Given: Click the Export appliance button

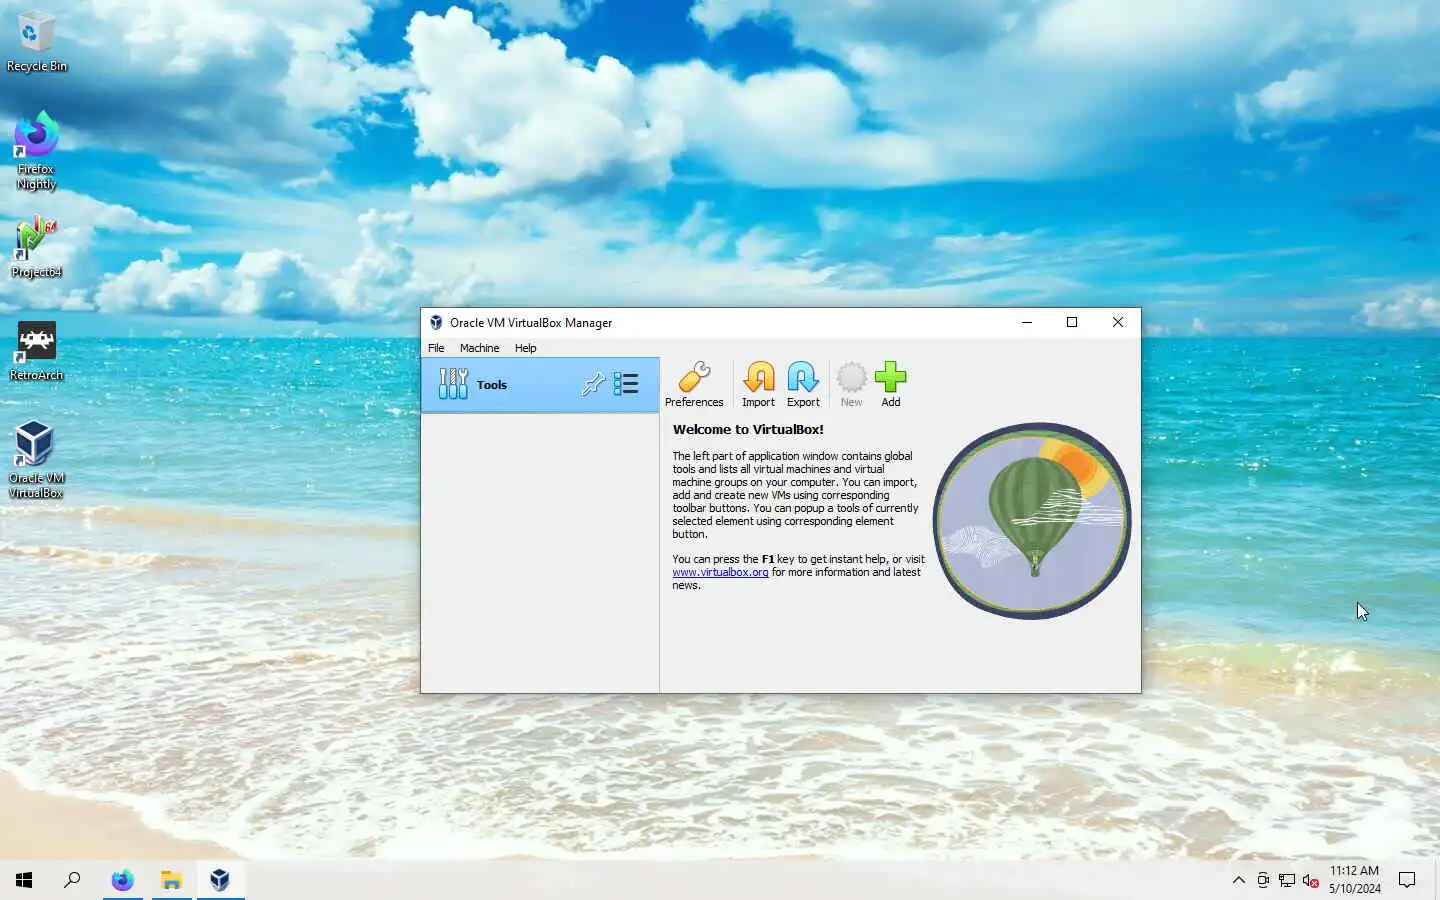Looking at the screenshot, I should (x=803, y=385).
